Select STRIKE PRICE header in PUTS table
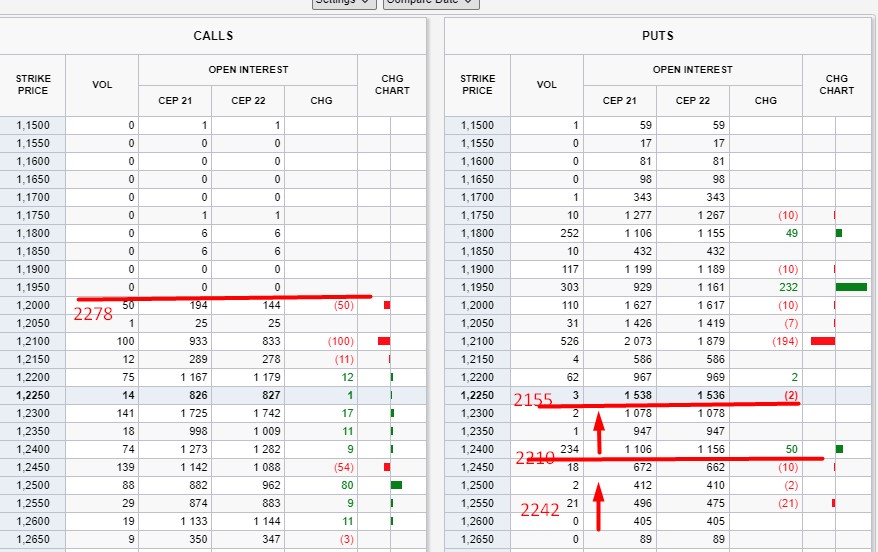Image resolution: width=878 pixels, height=552 pixels. click(x=478, y=85)
